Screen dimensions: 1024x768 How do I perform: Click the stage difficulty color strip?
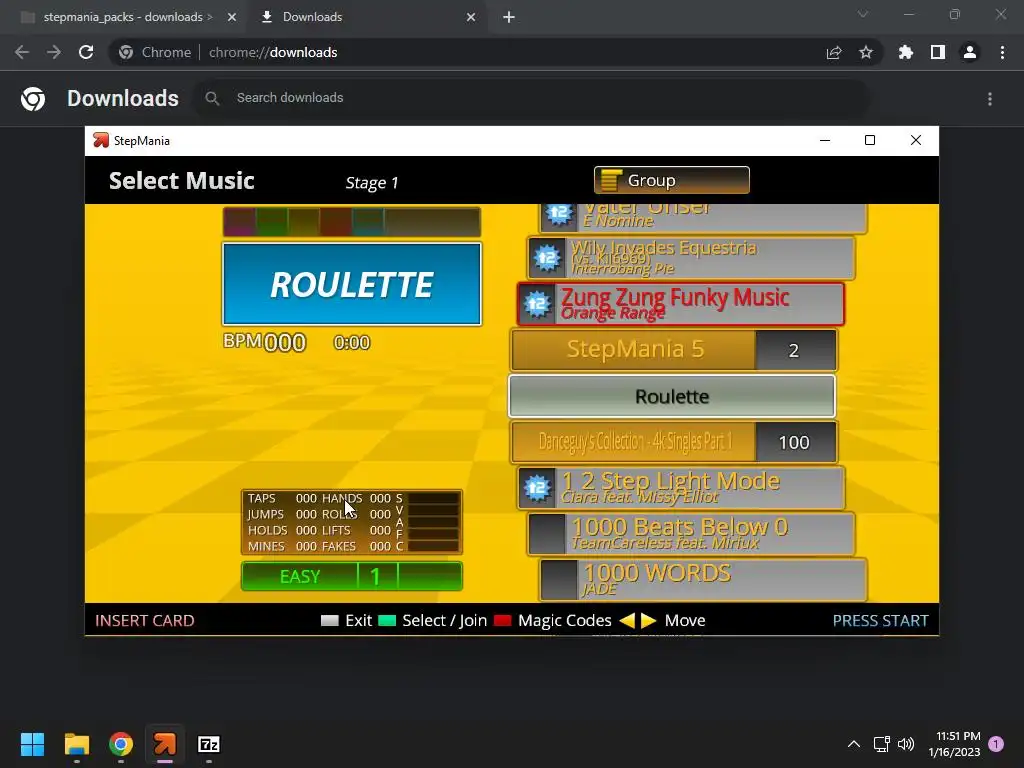pos(352,222)
